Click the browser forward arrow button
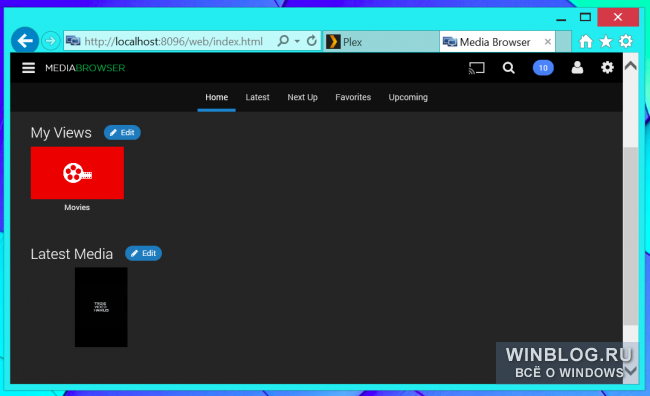The height and width of the screenshot is (396, 650). 51,41
